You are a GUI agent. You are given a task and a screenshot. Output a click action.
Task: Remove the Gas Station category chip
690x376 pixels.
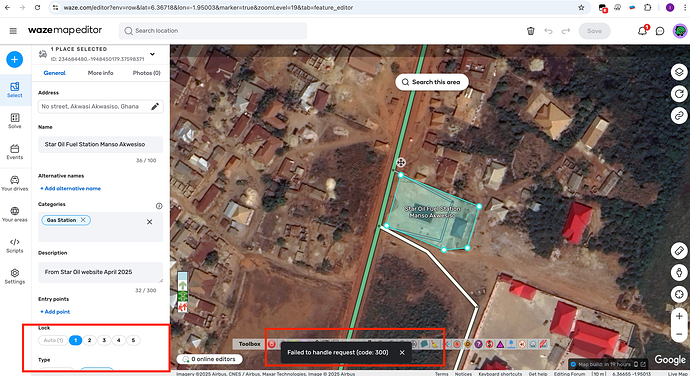pyautogui.click(x=83, y=220)
